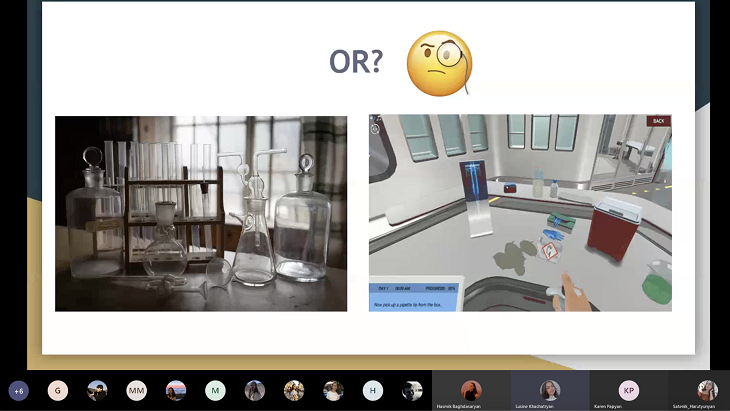Select the sunset photo participant avatar
This screenshot has height=411, width=730.
(176, 391)
